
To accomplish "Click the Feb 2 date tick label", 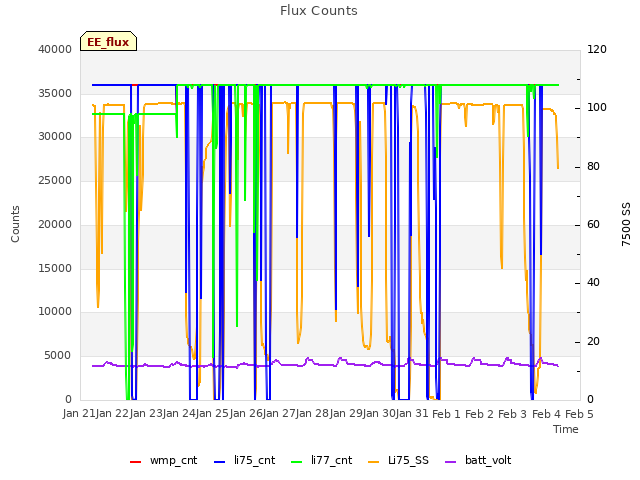I will point(480,414).
